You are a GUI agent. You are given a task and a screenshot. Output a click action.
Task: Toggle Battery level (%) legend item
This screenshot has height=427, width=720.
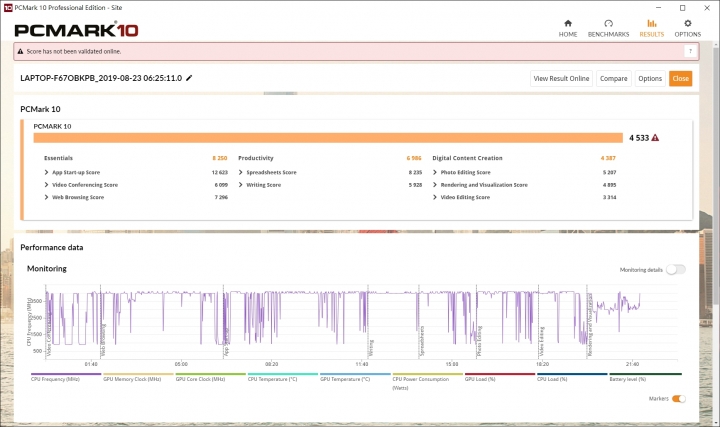tap(645, 377)
